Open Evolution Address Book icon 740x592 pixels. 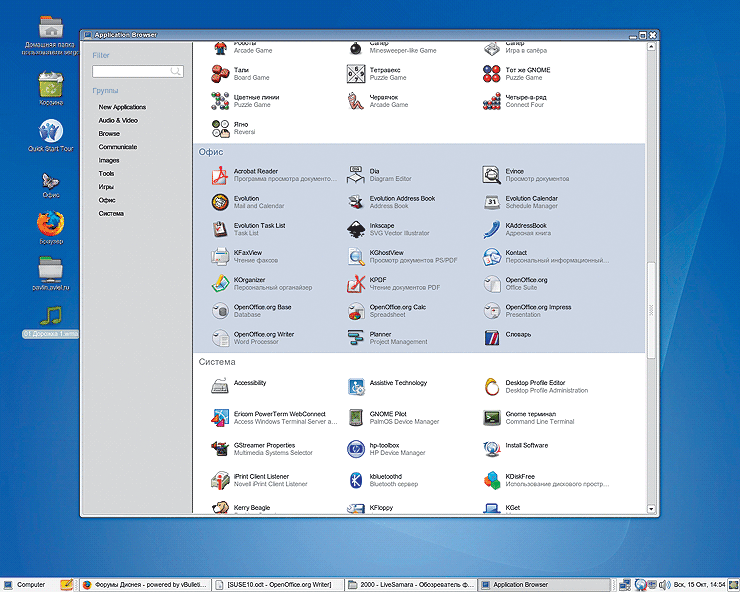(x=355, y=202)
